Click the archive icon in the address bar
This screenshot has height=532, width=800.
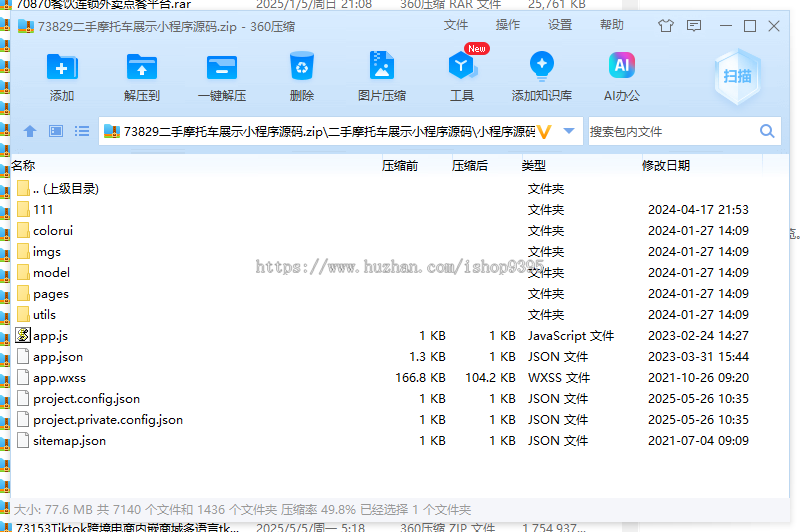coord(112,132)
